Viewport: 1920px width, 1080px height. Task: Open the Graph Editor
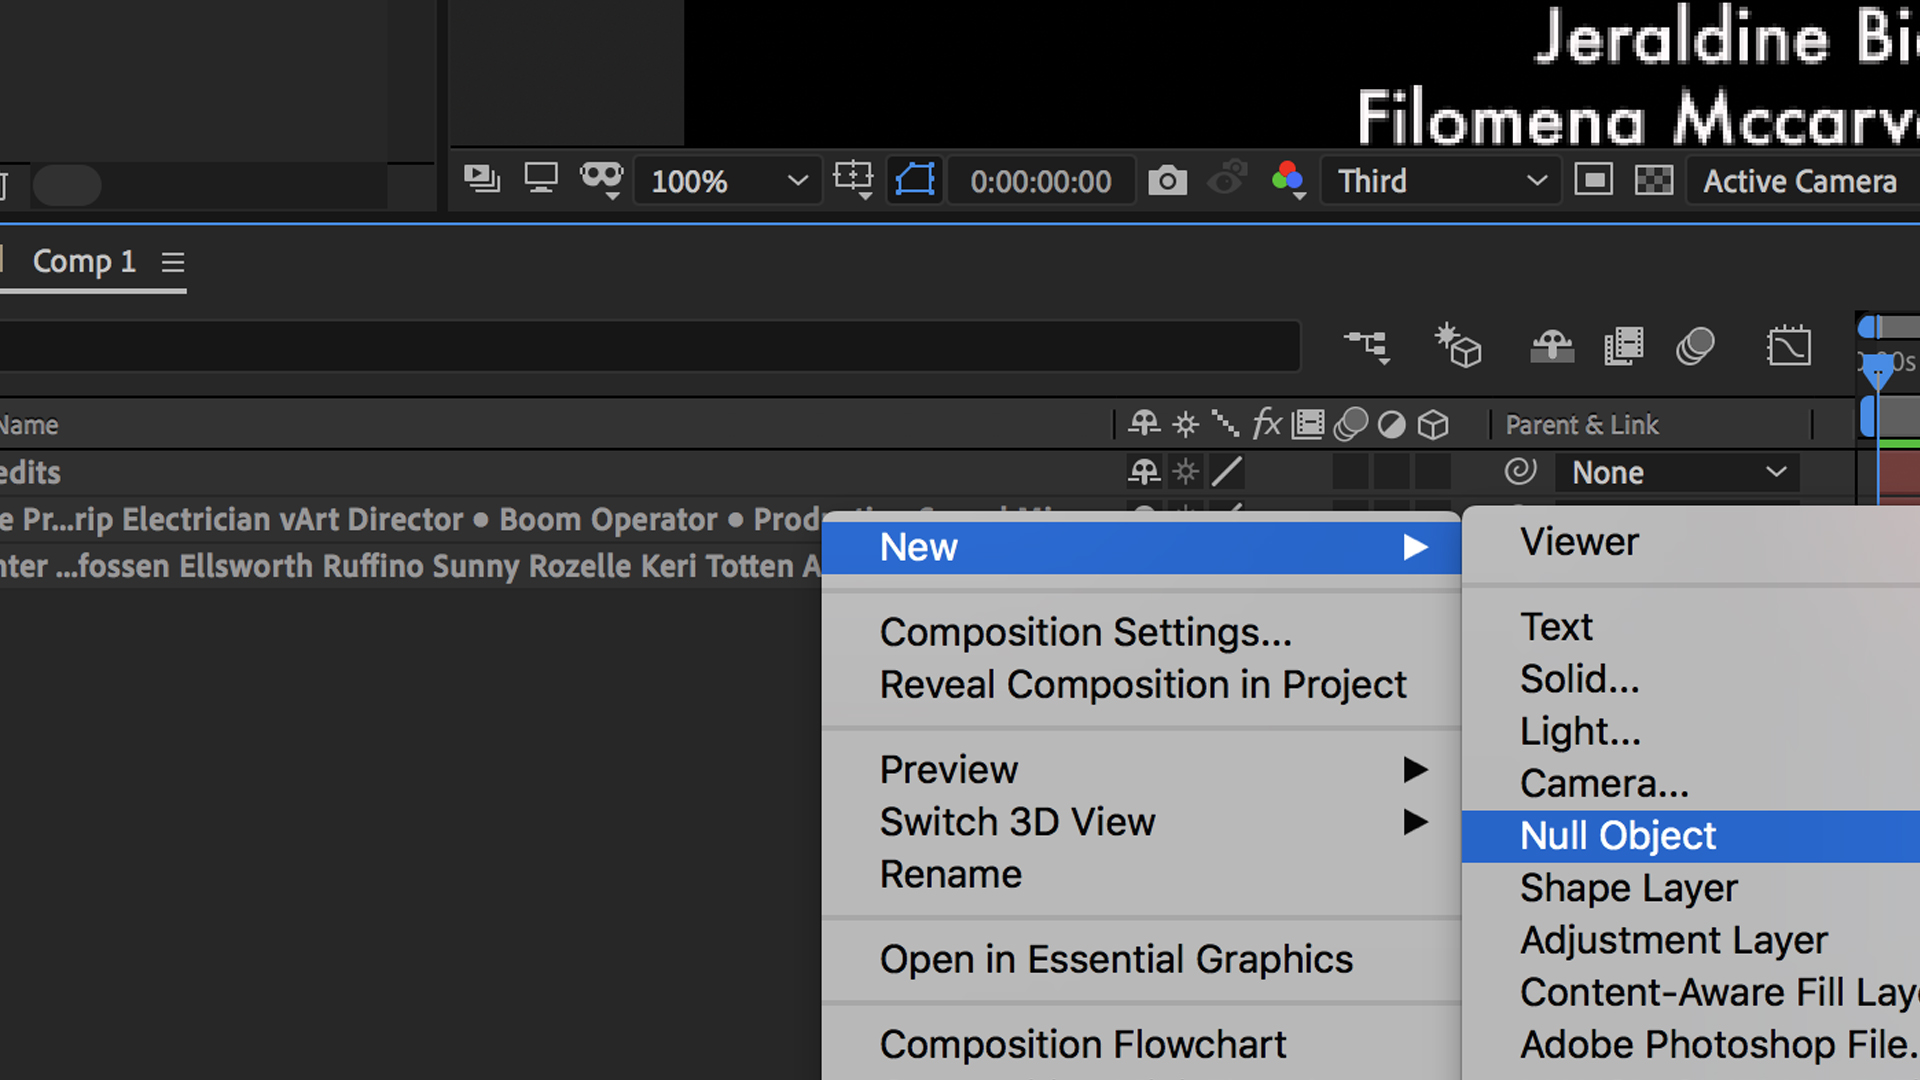pos(1789,345)
